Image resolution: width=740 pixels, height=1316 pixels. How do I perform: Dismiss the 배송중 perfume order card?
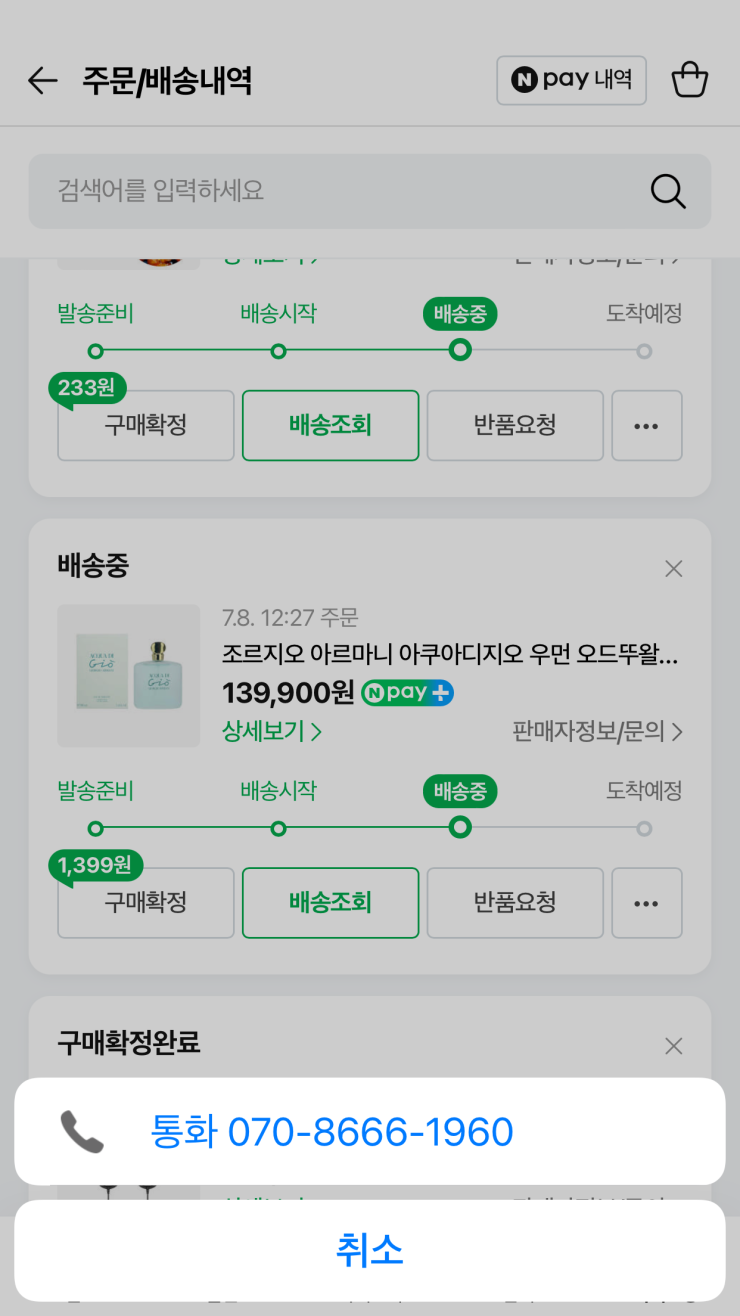[x=674, y=568]
